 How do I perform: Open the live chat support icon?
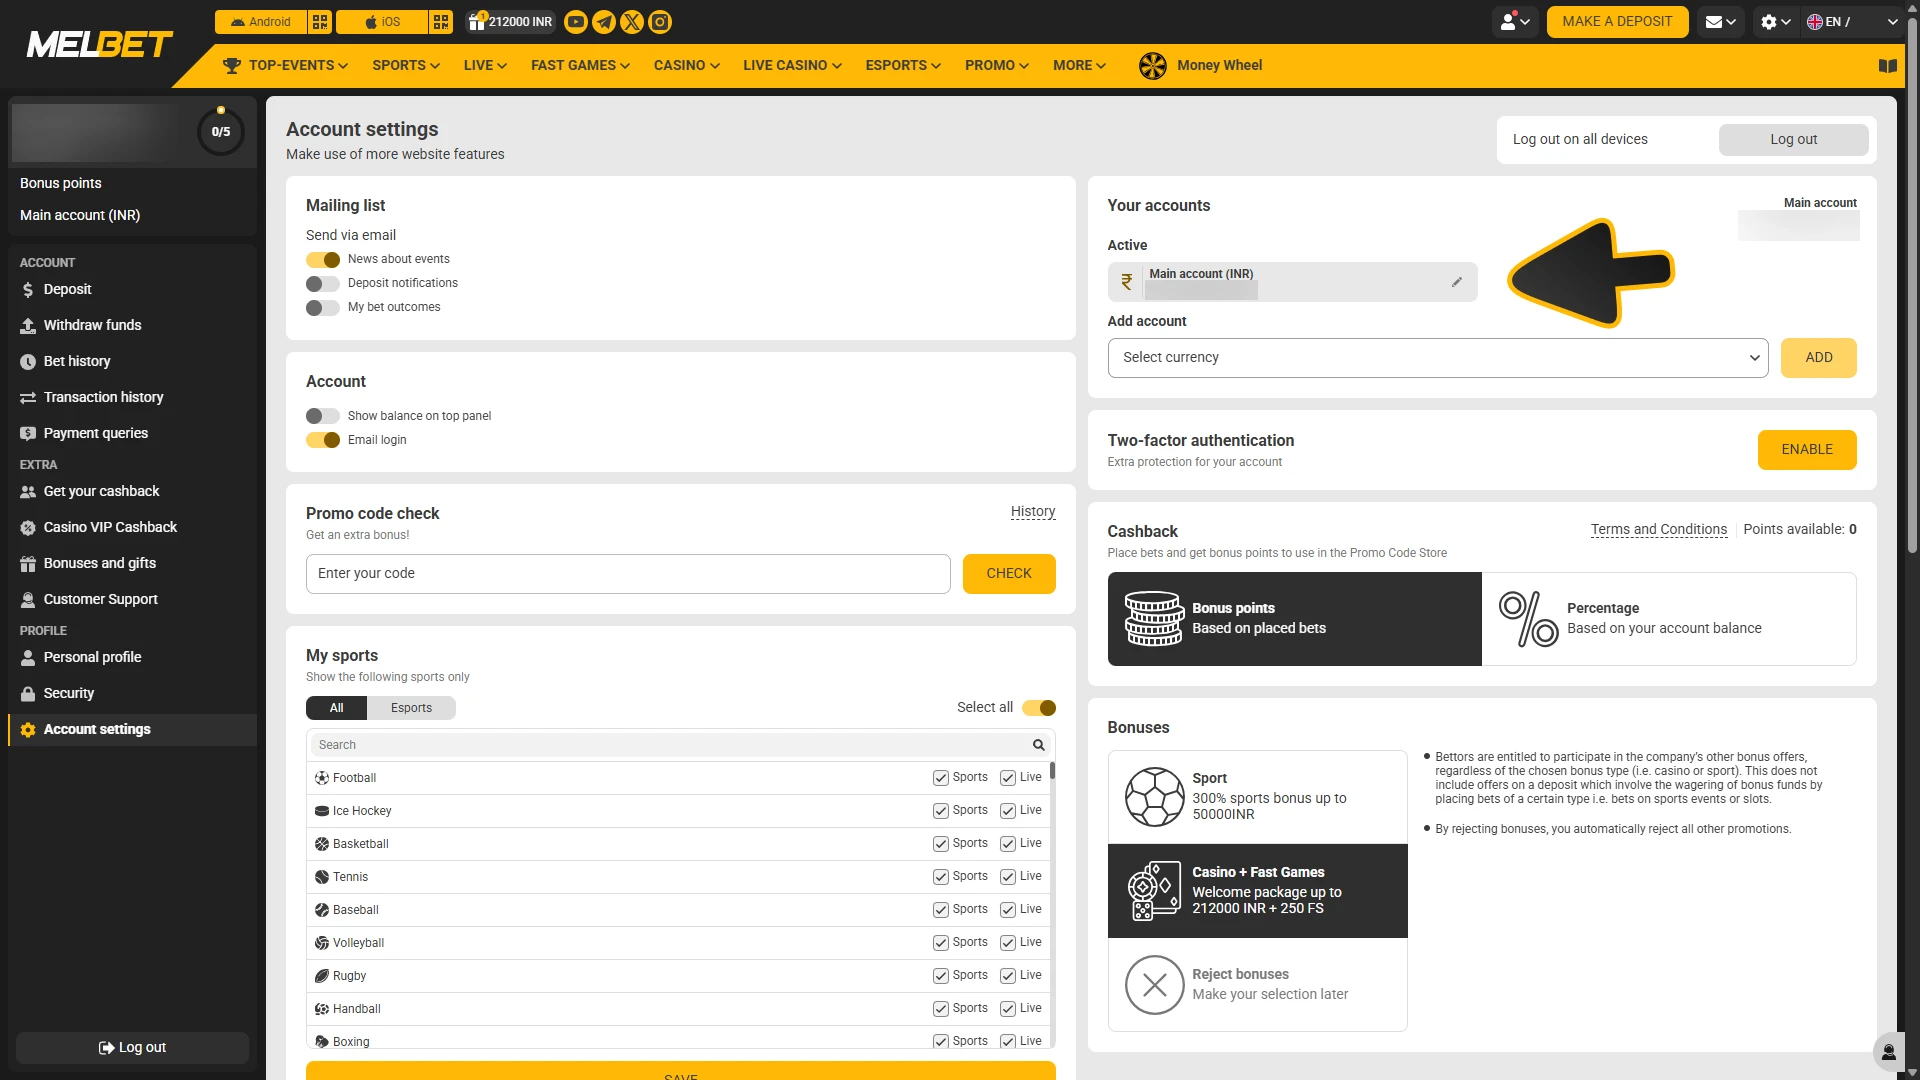point(1889,1052)
